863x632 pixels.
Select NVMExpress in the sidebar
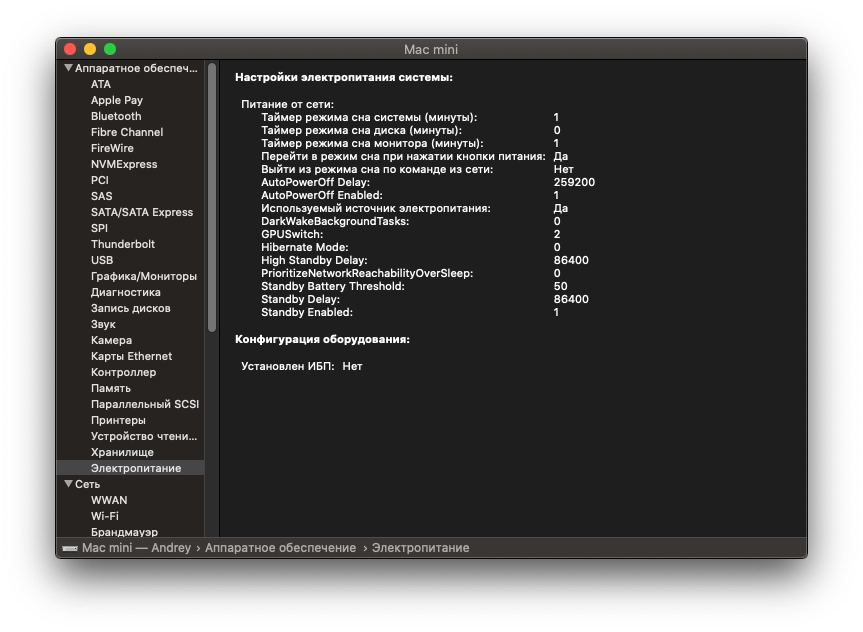(124, 164)
